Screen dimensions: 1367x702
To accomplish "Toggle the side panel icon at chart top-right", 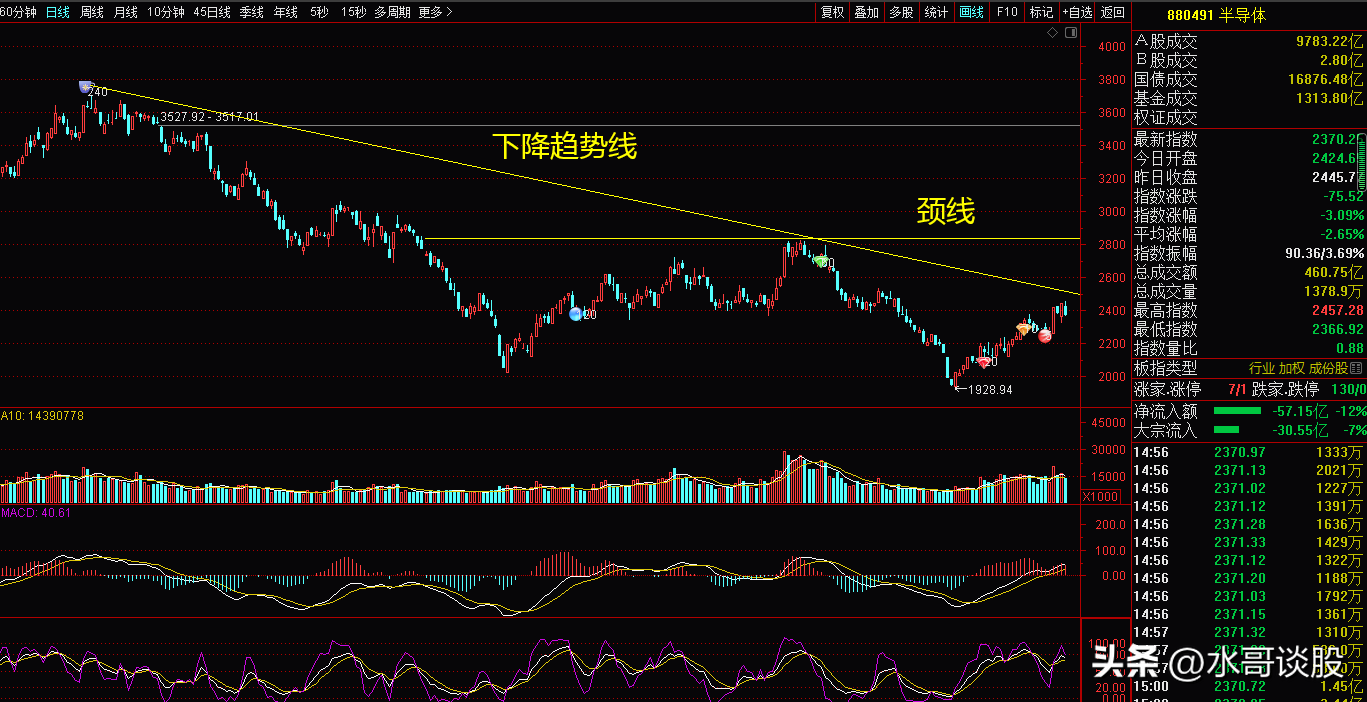I will point(1070,33).
